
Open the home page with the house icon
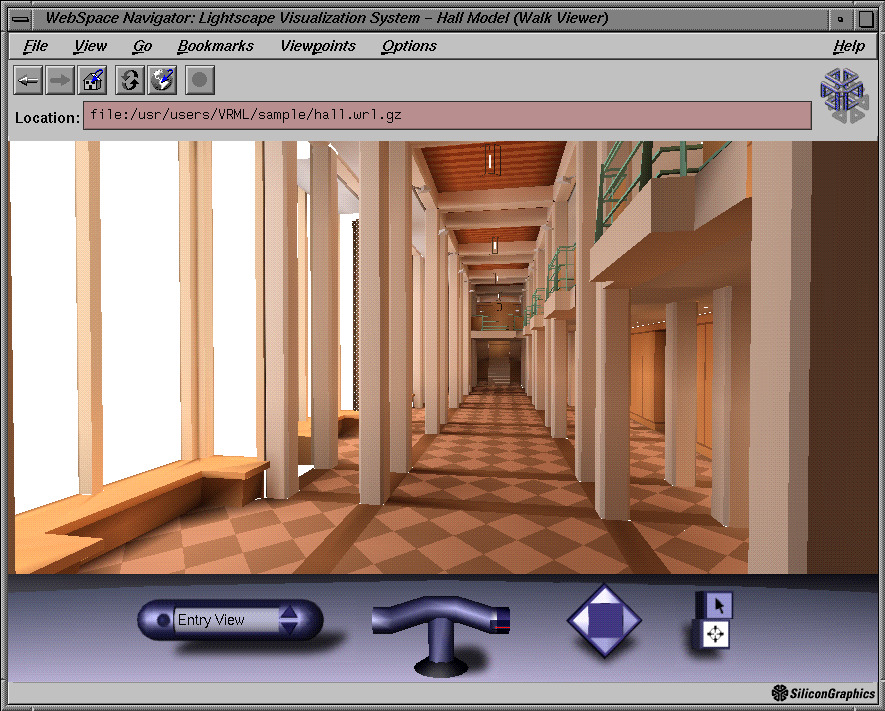[x=92, y=80]
